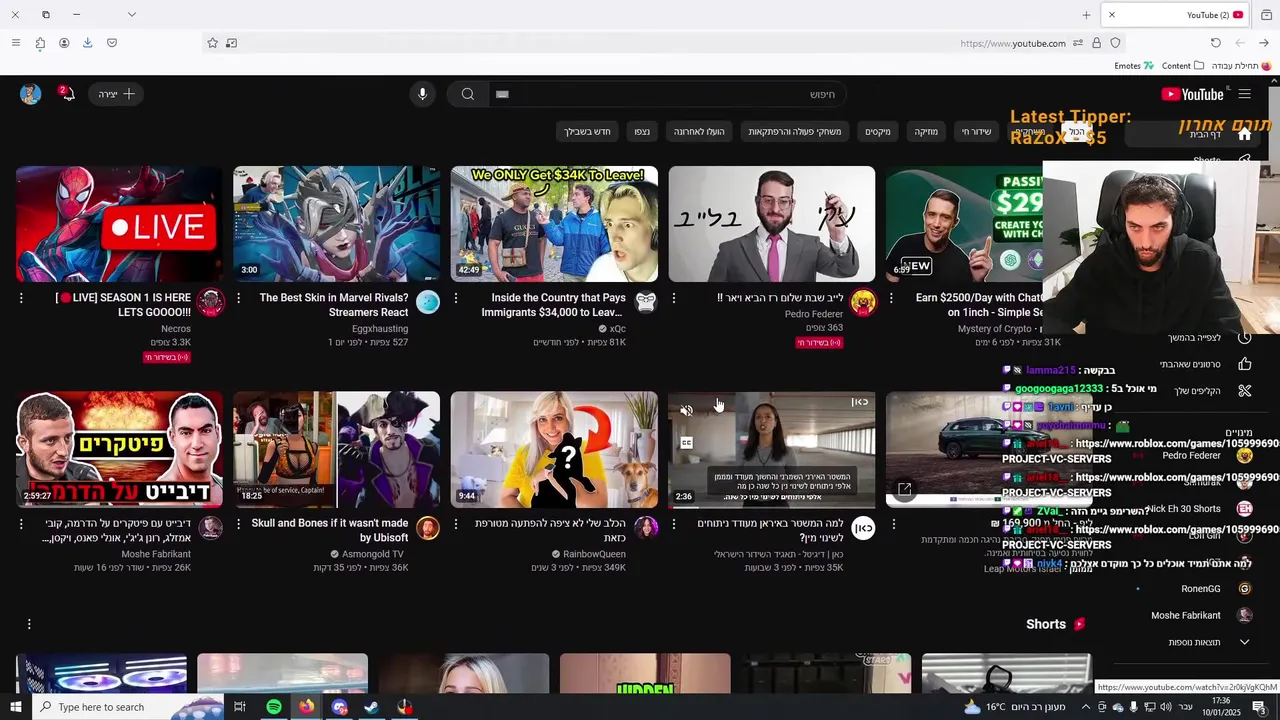Select the 'שידור חי' filter chip
Screen dimensions: 1280x720
pos(977,132)
